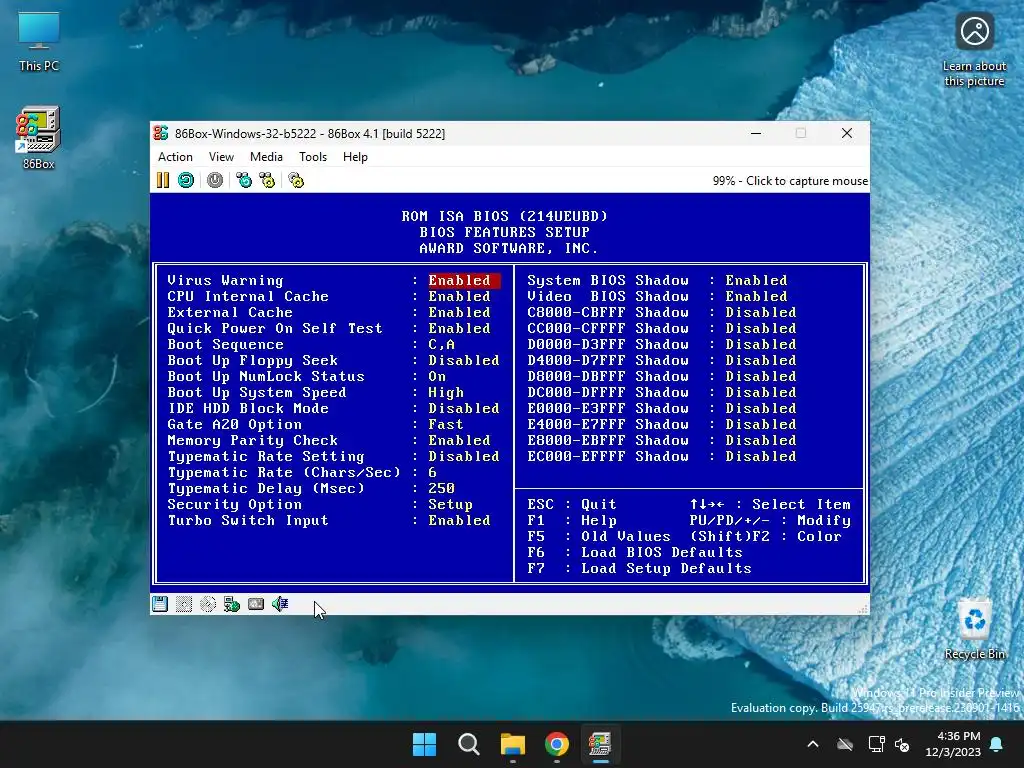The width and height of the screenshot is (1024, 768).
Task: Click the 'F5 : Old Values' help text
Action: [x=599, y=536]
